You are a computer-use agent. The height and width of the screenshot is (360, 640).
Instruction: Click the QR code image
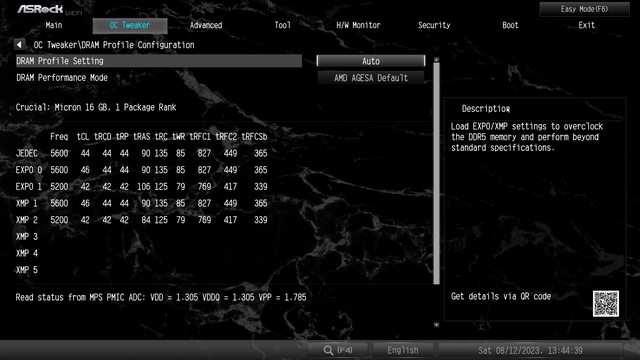click(606, 304)
